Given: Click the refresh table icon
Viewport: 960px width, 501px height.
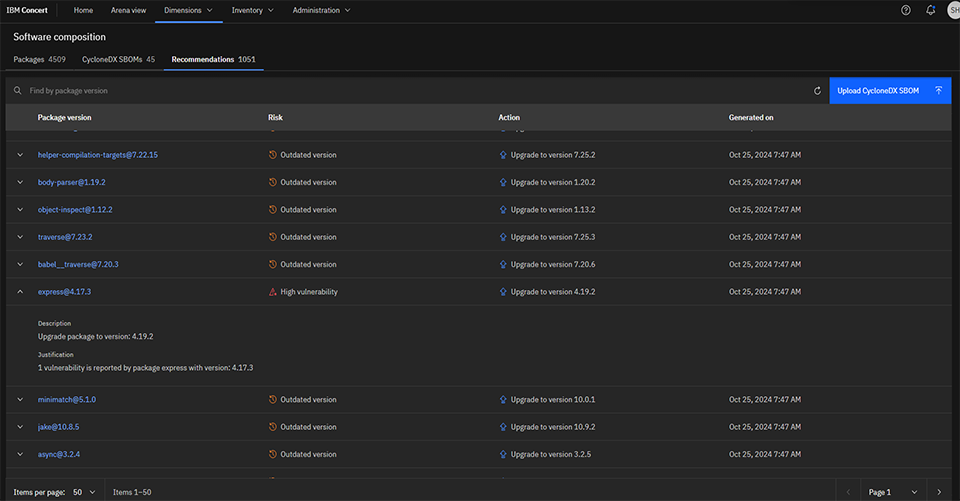Looking at the screenshot, I should (817, 91).
